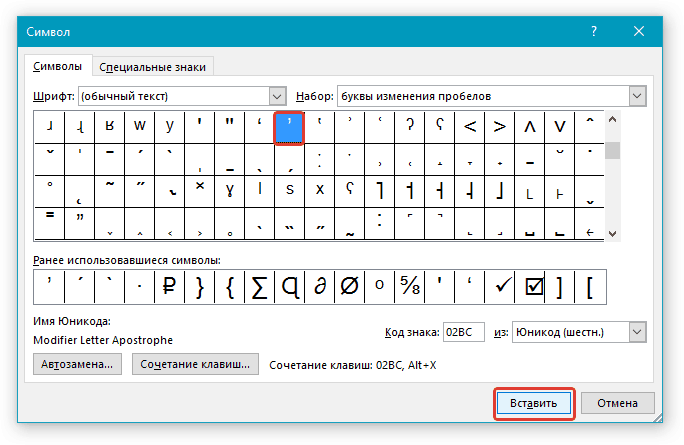Select the closing curly brace symbol
The width and height of the screenshot is (684, 445).
click(199, 287)
